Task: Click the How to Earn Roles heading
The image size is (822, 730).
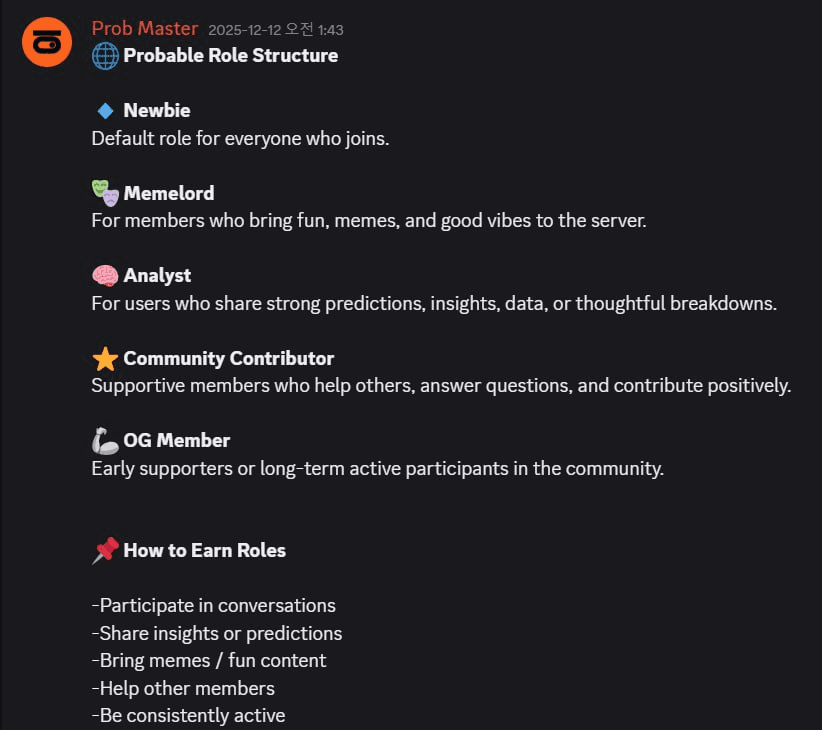Action: (204, 551)
